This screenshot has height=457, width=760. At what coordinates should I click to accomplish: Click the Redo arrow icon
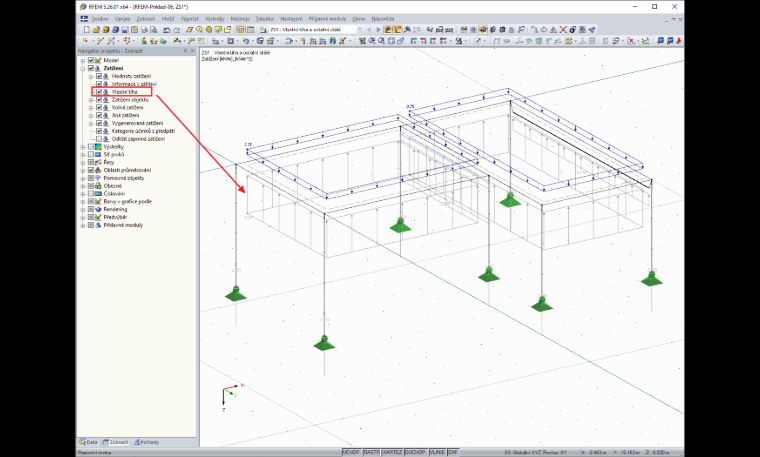[x=177, y=30]
